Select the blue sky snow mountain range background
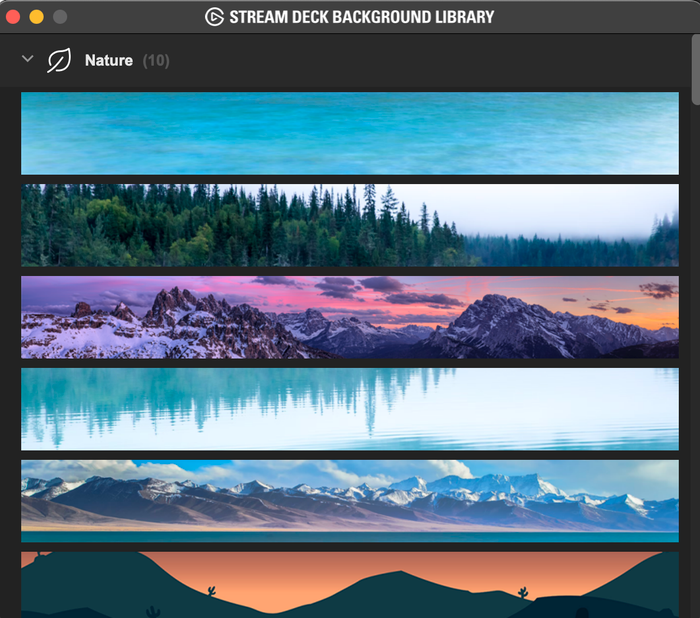The image size is (700, 618). 350,501
